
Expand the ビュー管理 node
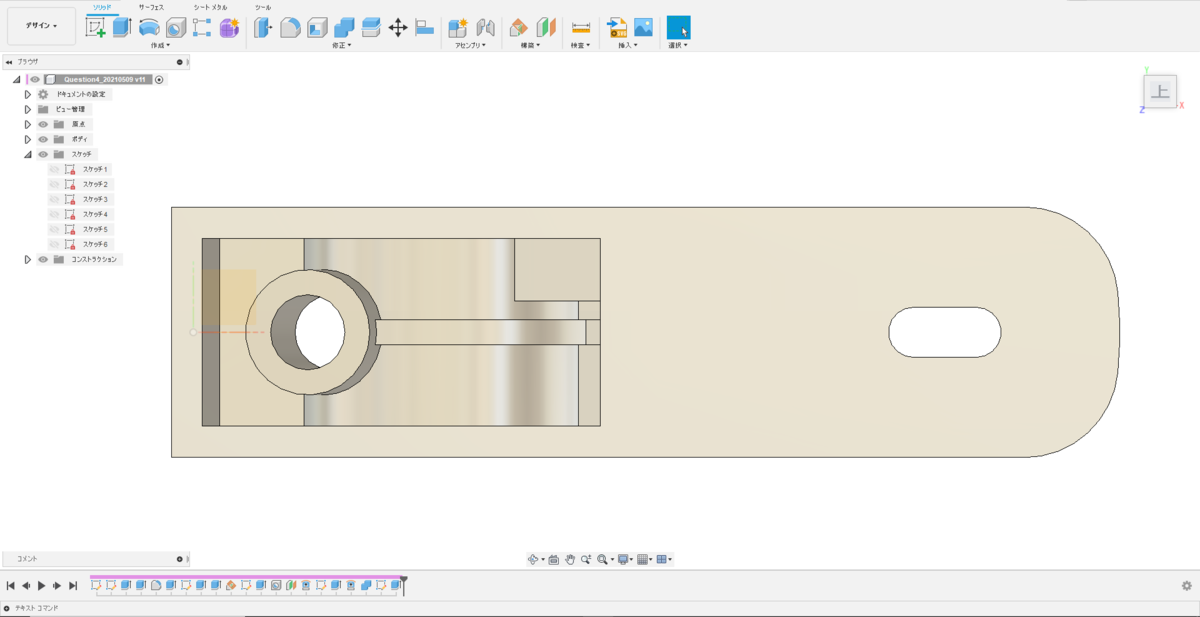(x=28, y=109)
